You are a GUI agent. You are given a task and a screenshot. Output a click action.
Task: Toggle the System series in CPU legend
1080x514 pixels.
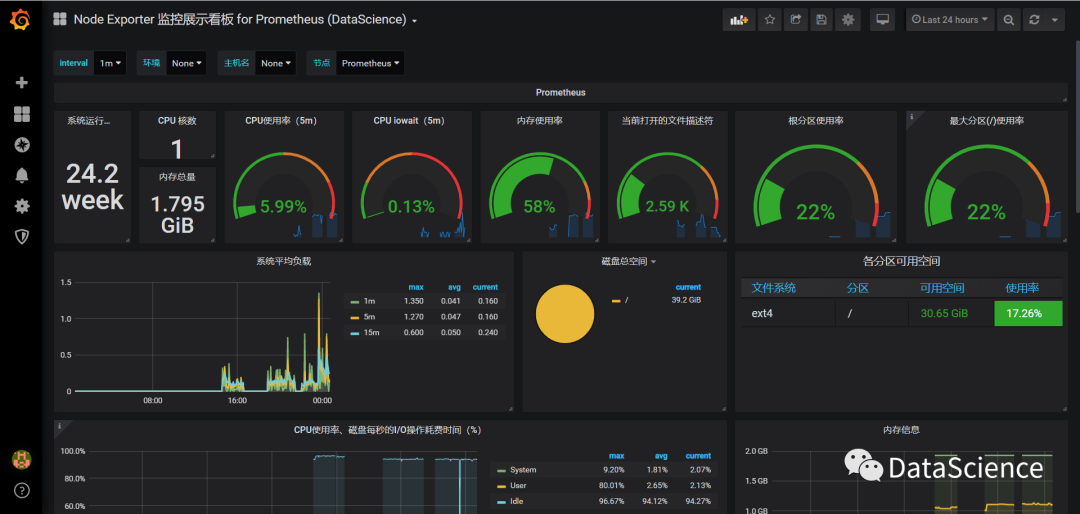(523, 470)
